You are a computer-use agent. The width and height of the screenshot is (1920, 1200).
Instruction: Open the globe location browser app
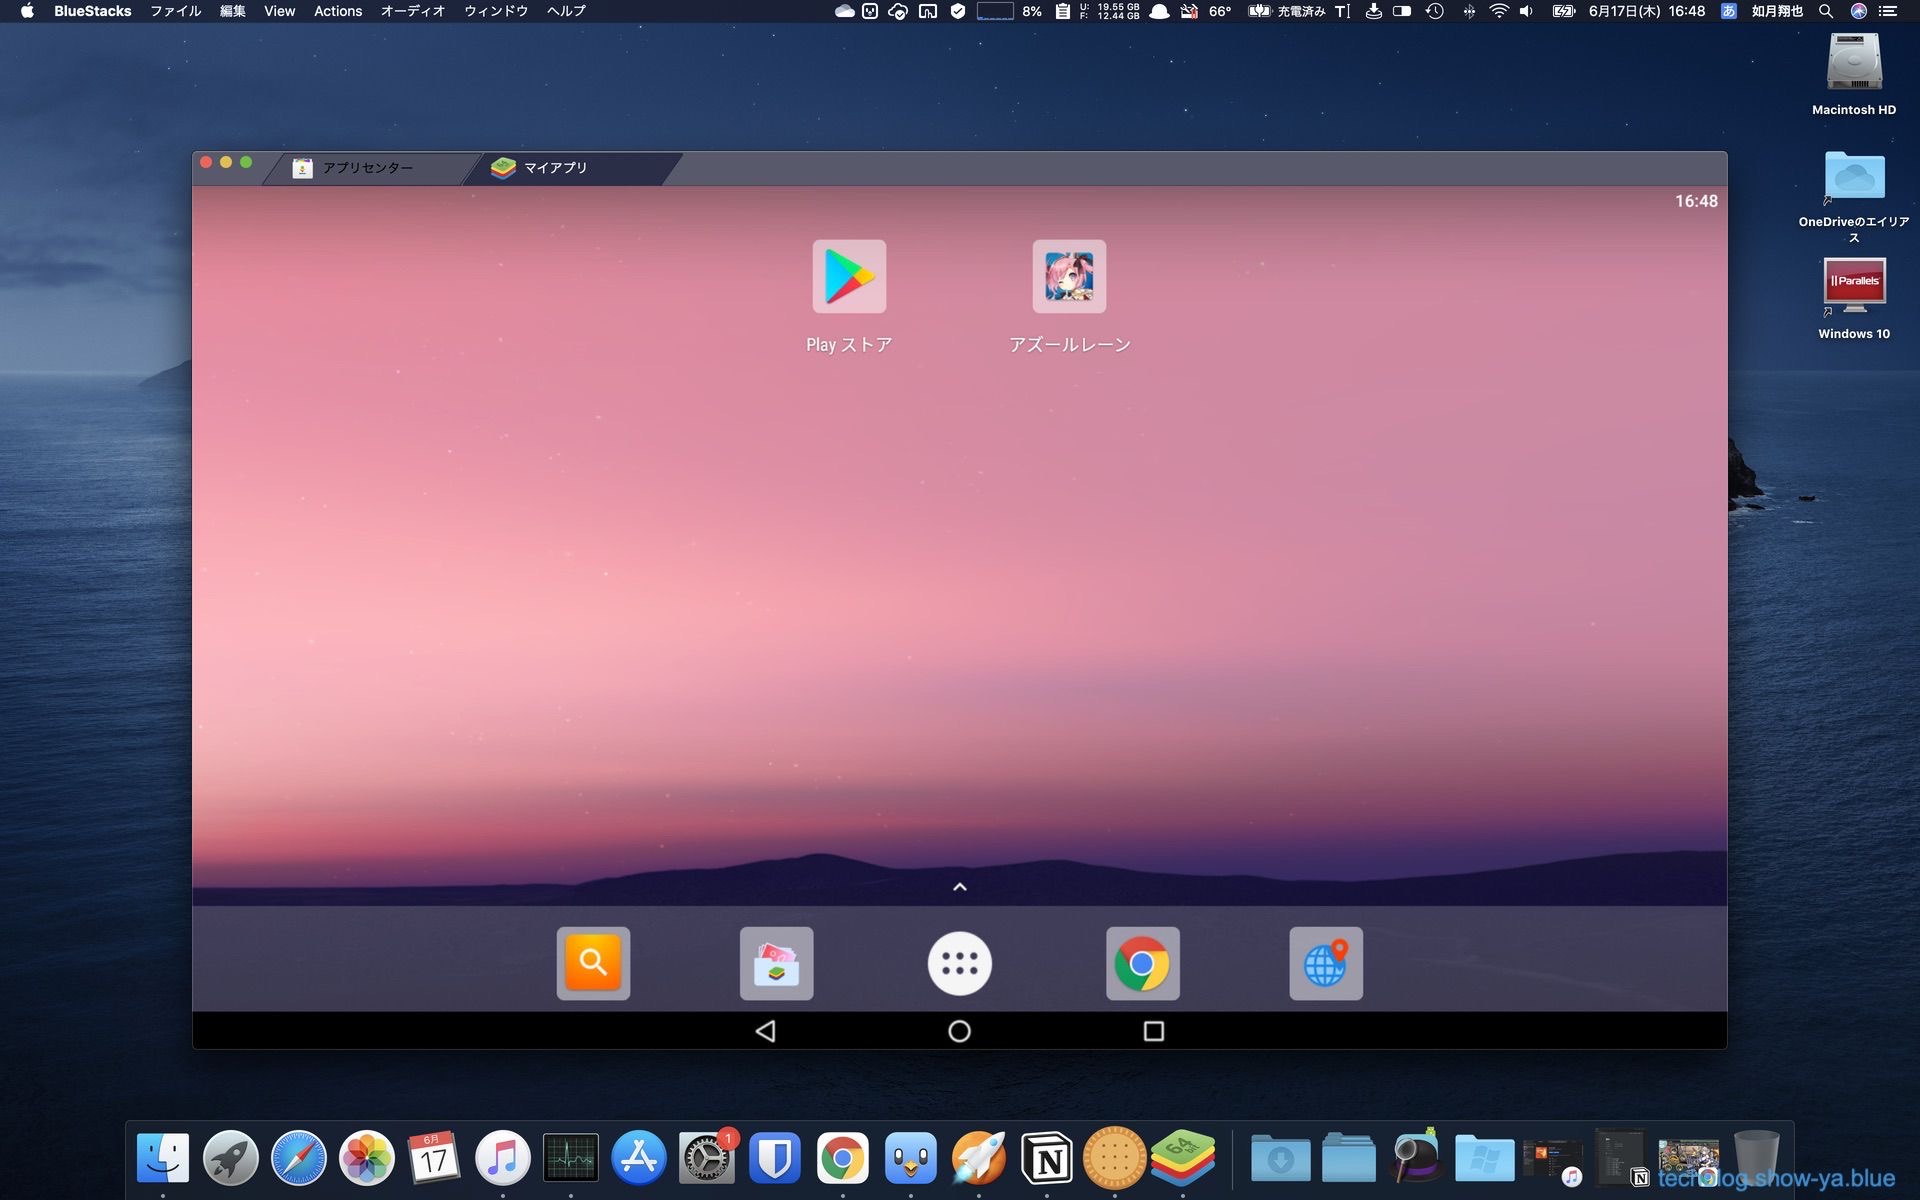coord(1325,963)
